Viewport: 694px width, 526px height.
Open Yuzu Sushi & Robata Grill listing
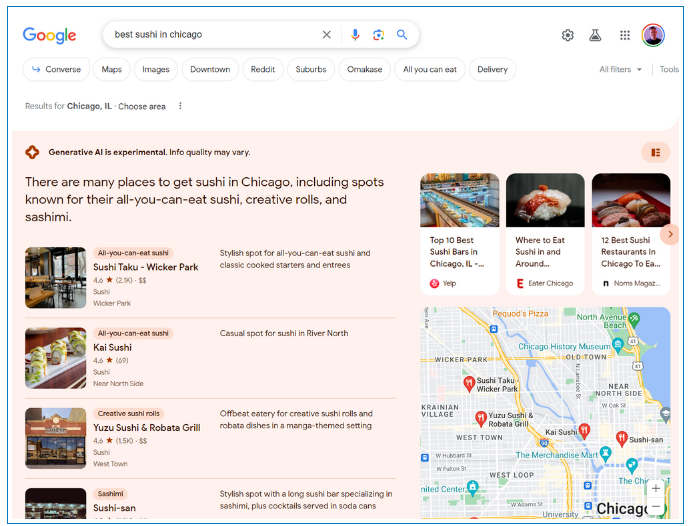point(147,428)
